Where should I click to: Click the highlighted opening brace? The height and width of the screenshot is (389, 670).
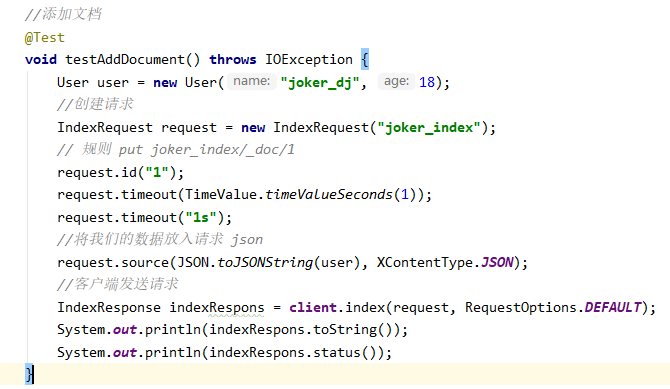point(364,59)
